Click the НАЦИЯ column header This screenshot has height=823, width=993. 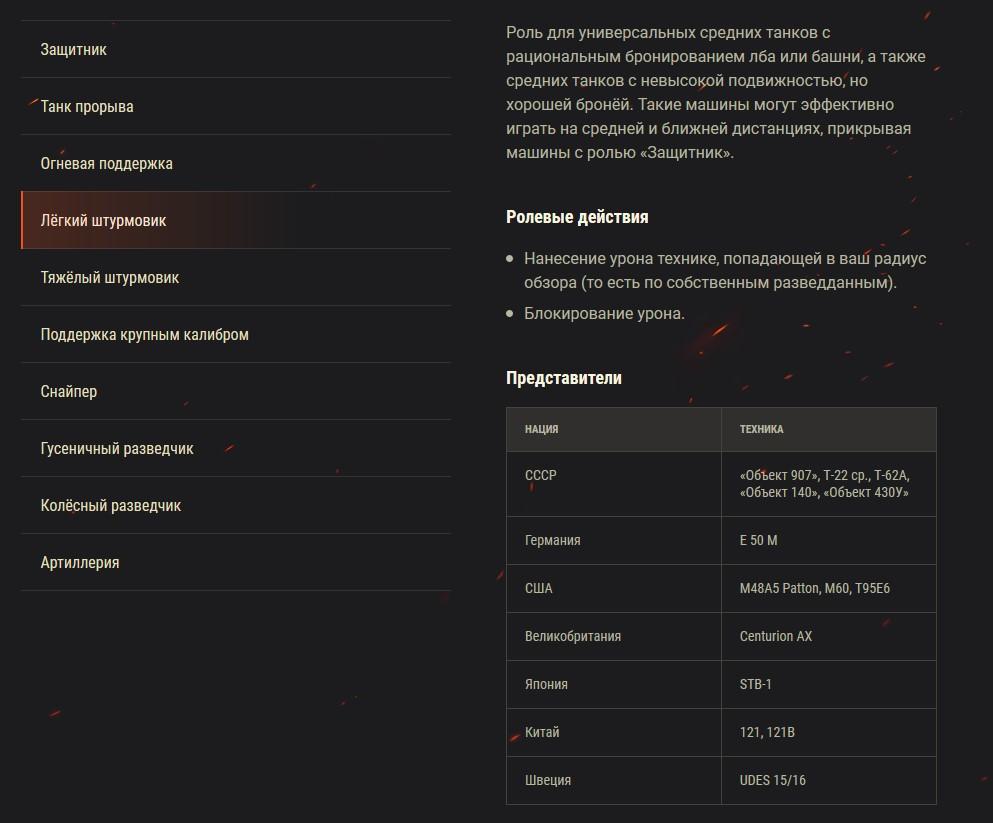pos(541,429)
